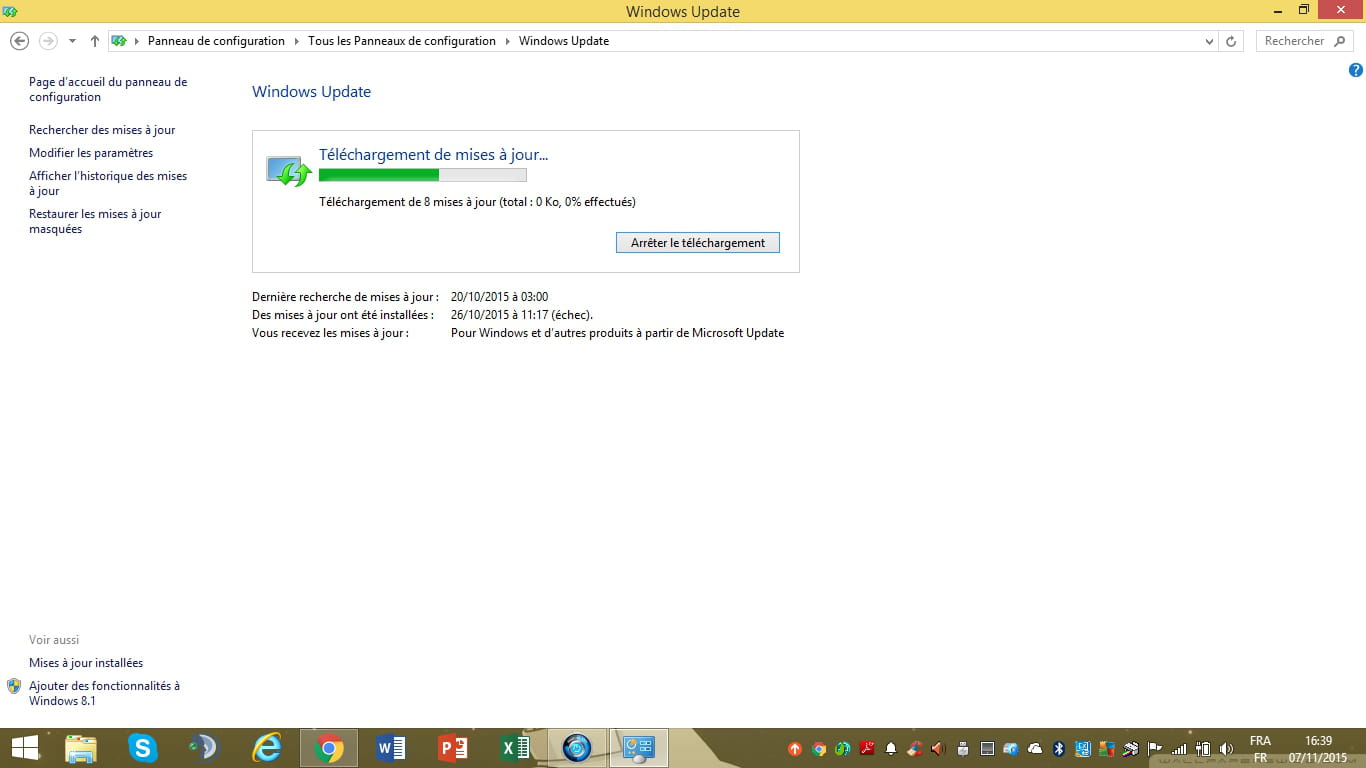Screen dimensions: 1366x768
Task: Select the 'Windows Update' breadcrumb segment
Action: (x=564, y=41)
